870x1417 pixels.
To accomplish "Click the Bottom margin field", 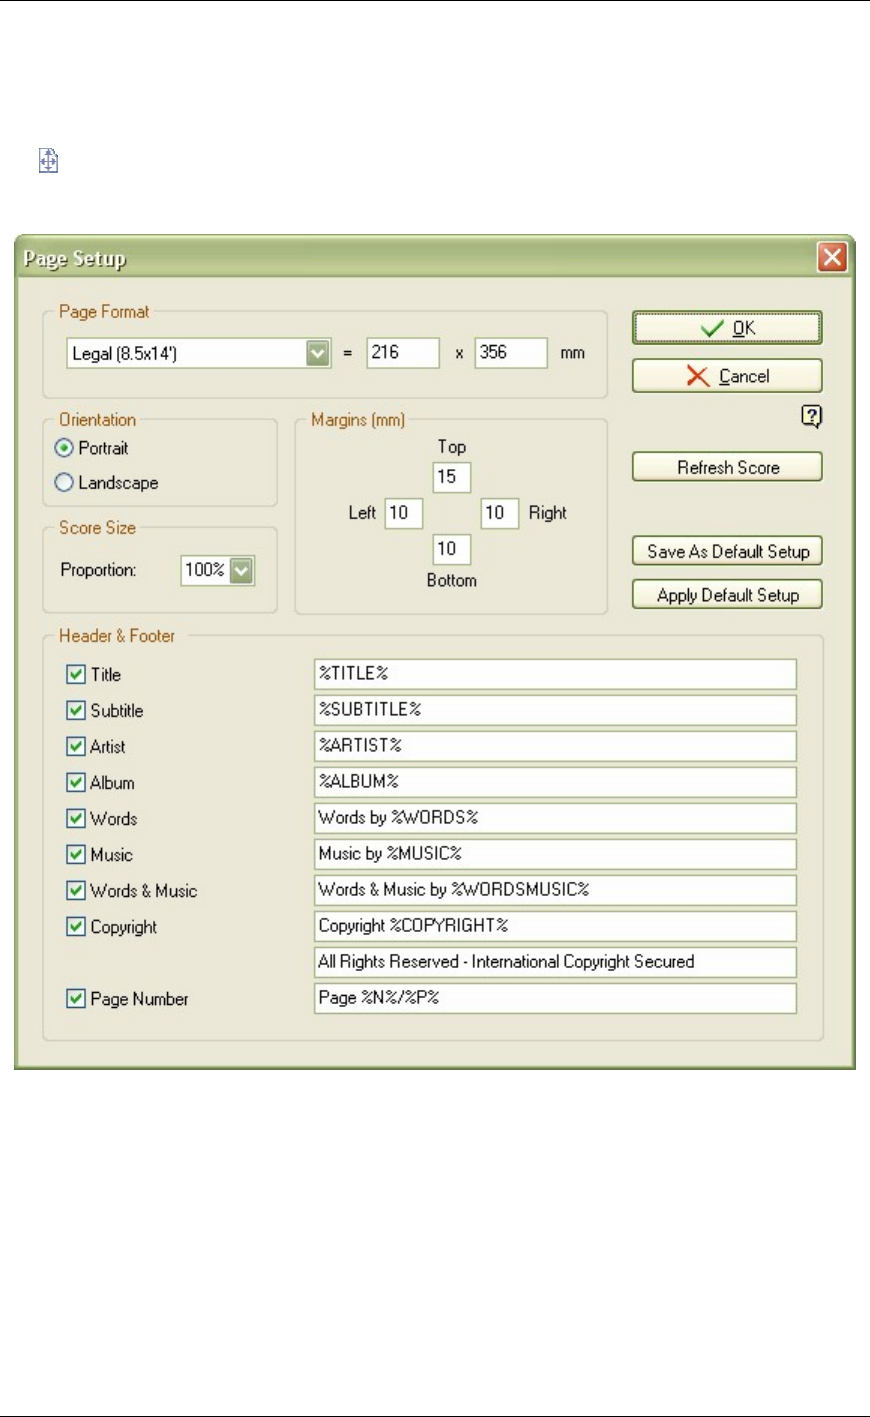I will (x=452, y=549).
